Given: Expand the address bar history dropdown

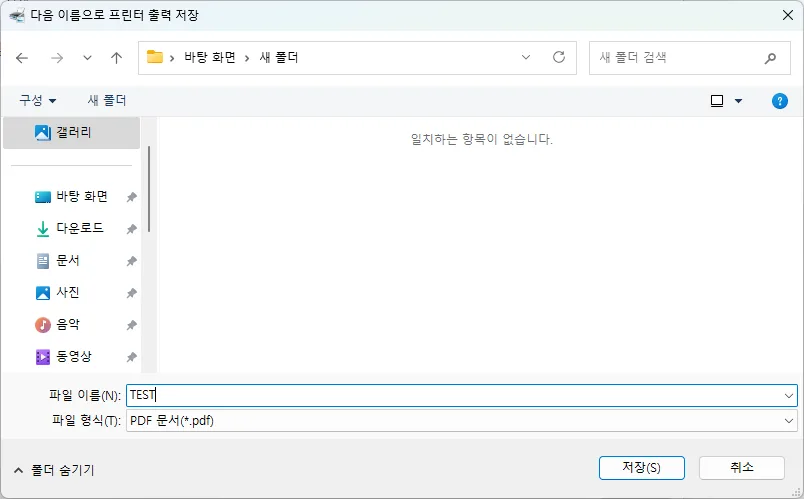Looking at the screenshot, I should point(526,58).
